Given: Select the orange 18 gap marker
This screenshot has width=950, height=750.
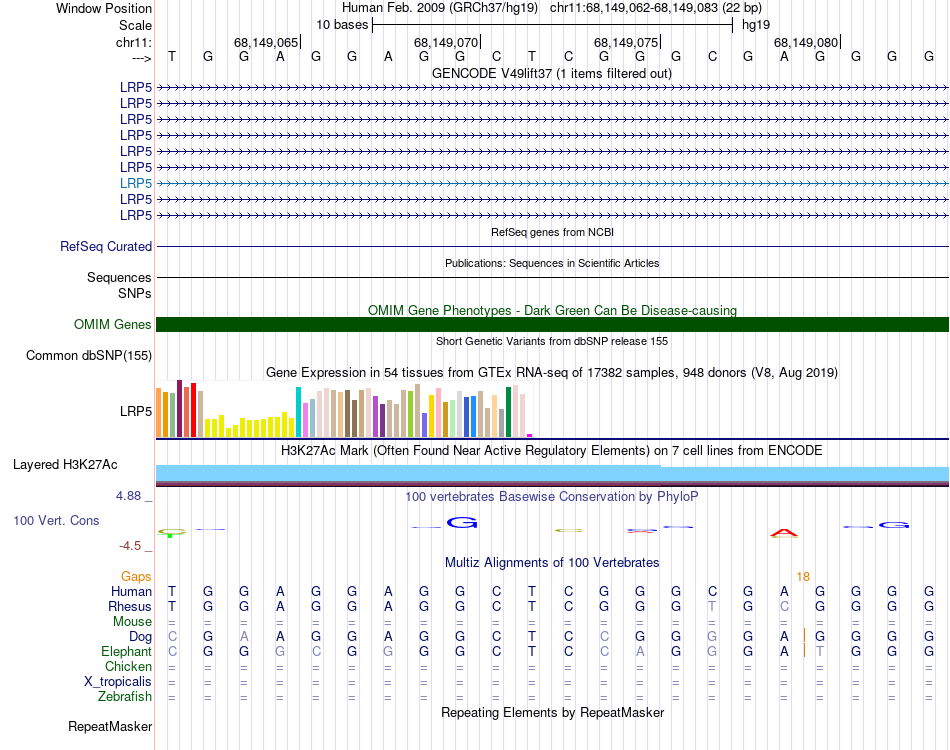Looking at the screenshot, I should pos(803,576).
